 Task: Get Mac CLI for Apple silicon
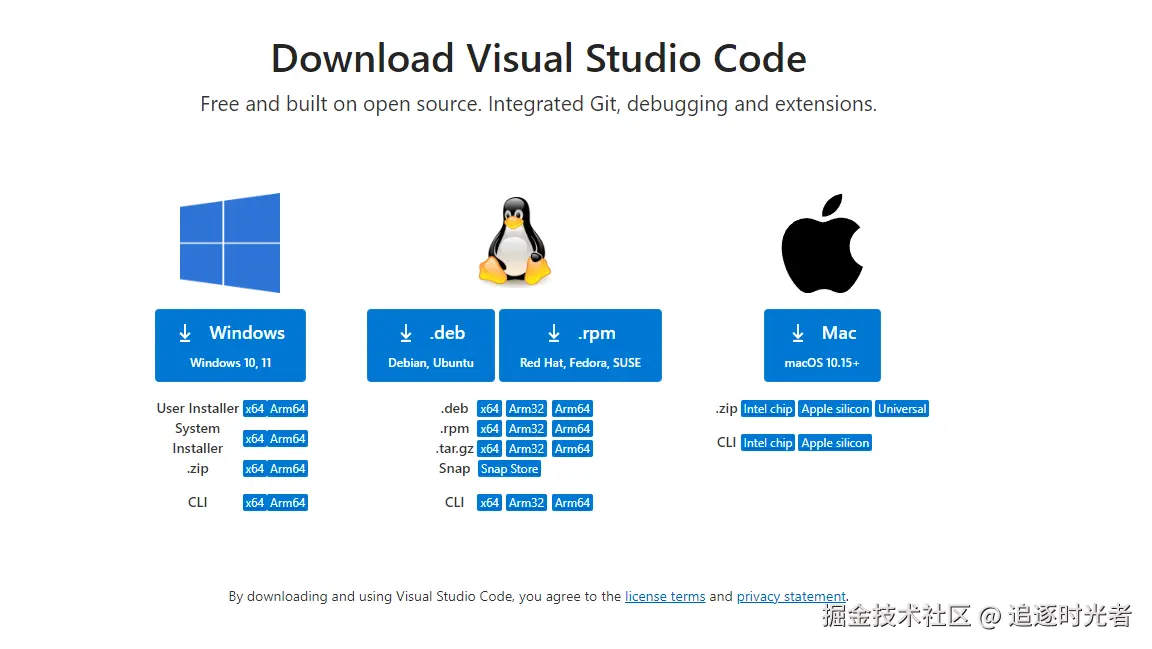(x=835, y=442)
